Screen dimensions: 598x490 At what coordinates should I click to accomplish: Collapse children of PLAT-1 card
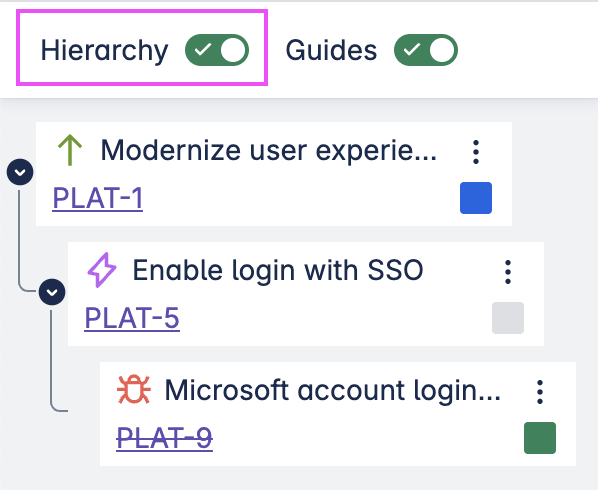pyautogui.click(x=20, y=172)
